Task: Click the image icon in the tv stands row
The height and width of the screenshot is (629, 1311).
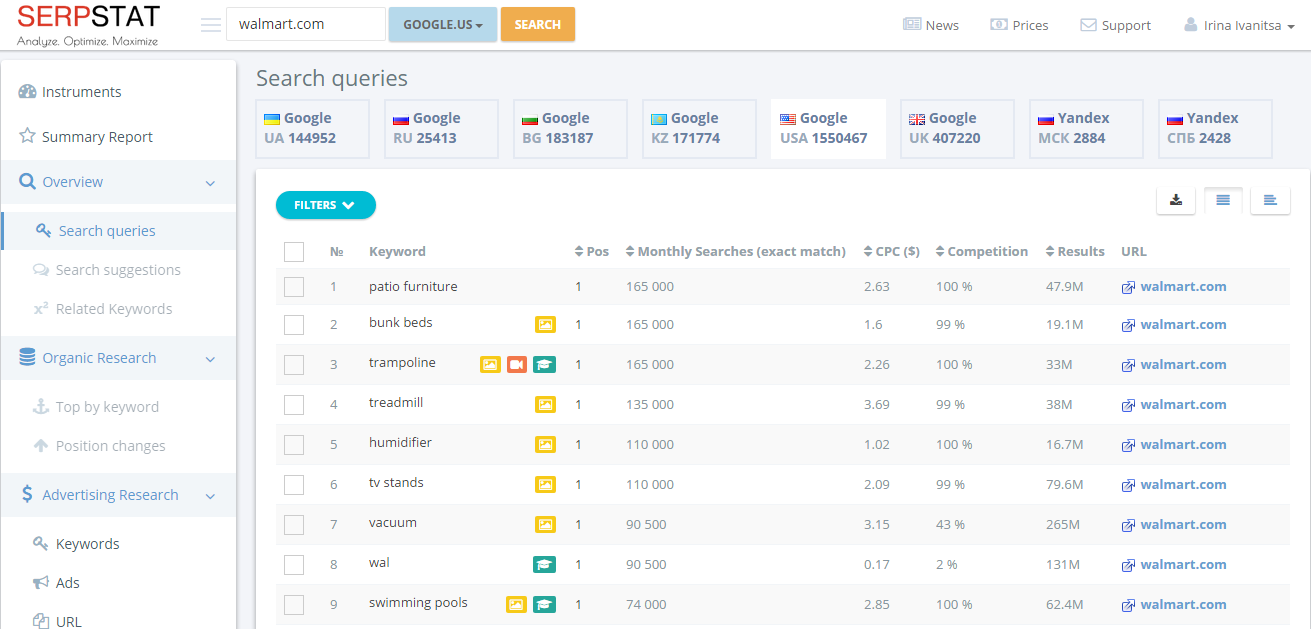Action: point(545,484)
